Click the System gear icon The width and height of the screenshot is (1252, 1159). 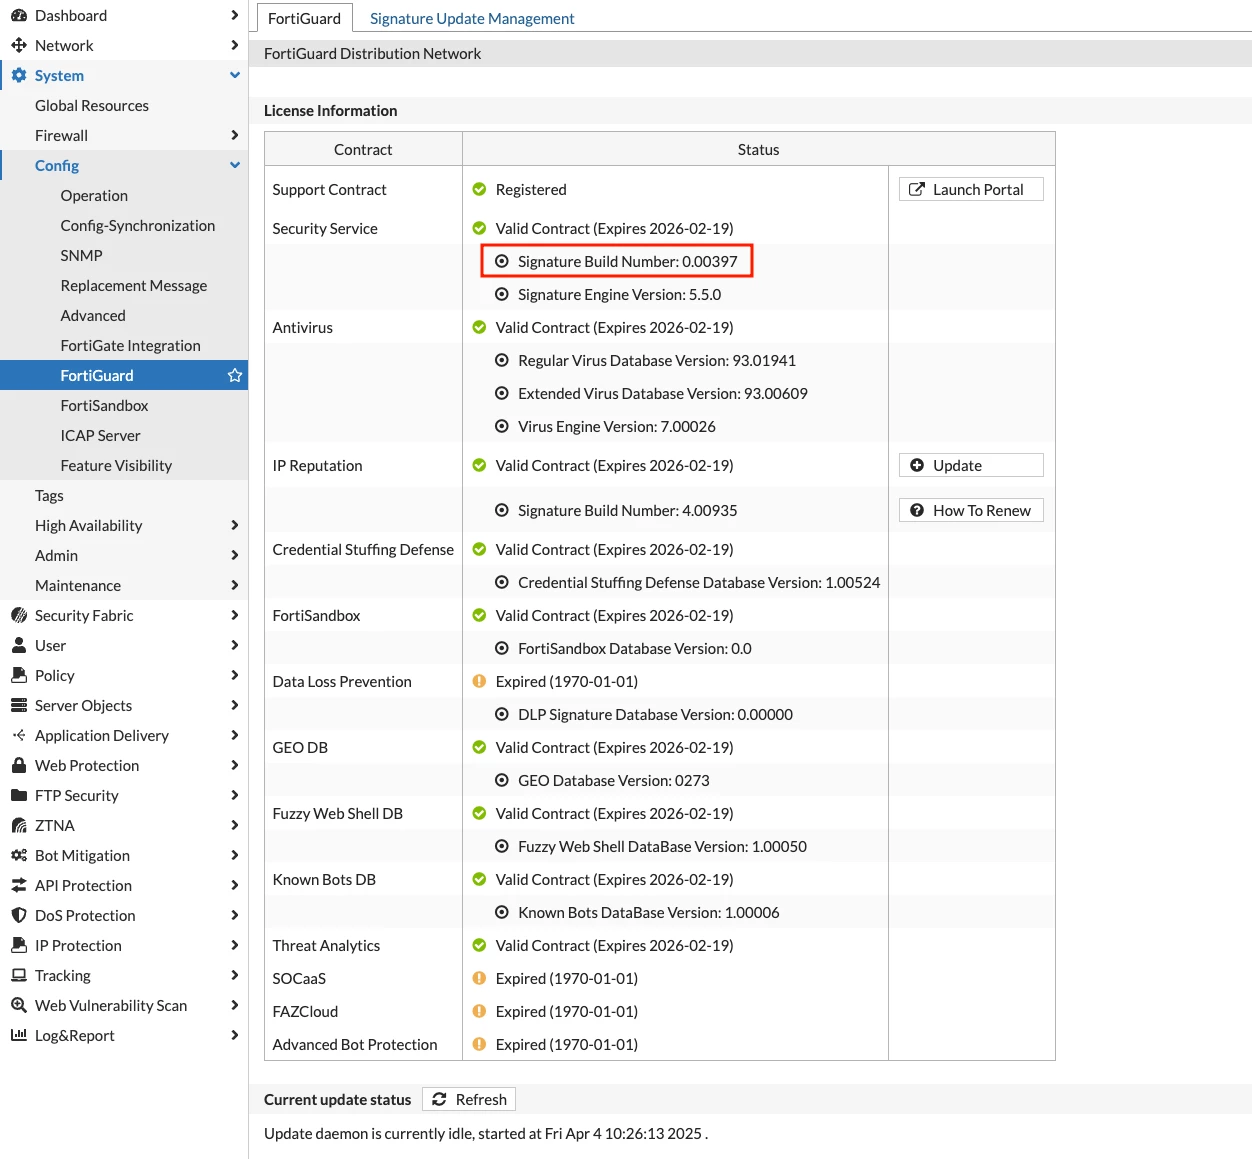[x=19, y=75]
